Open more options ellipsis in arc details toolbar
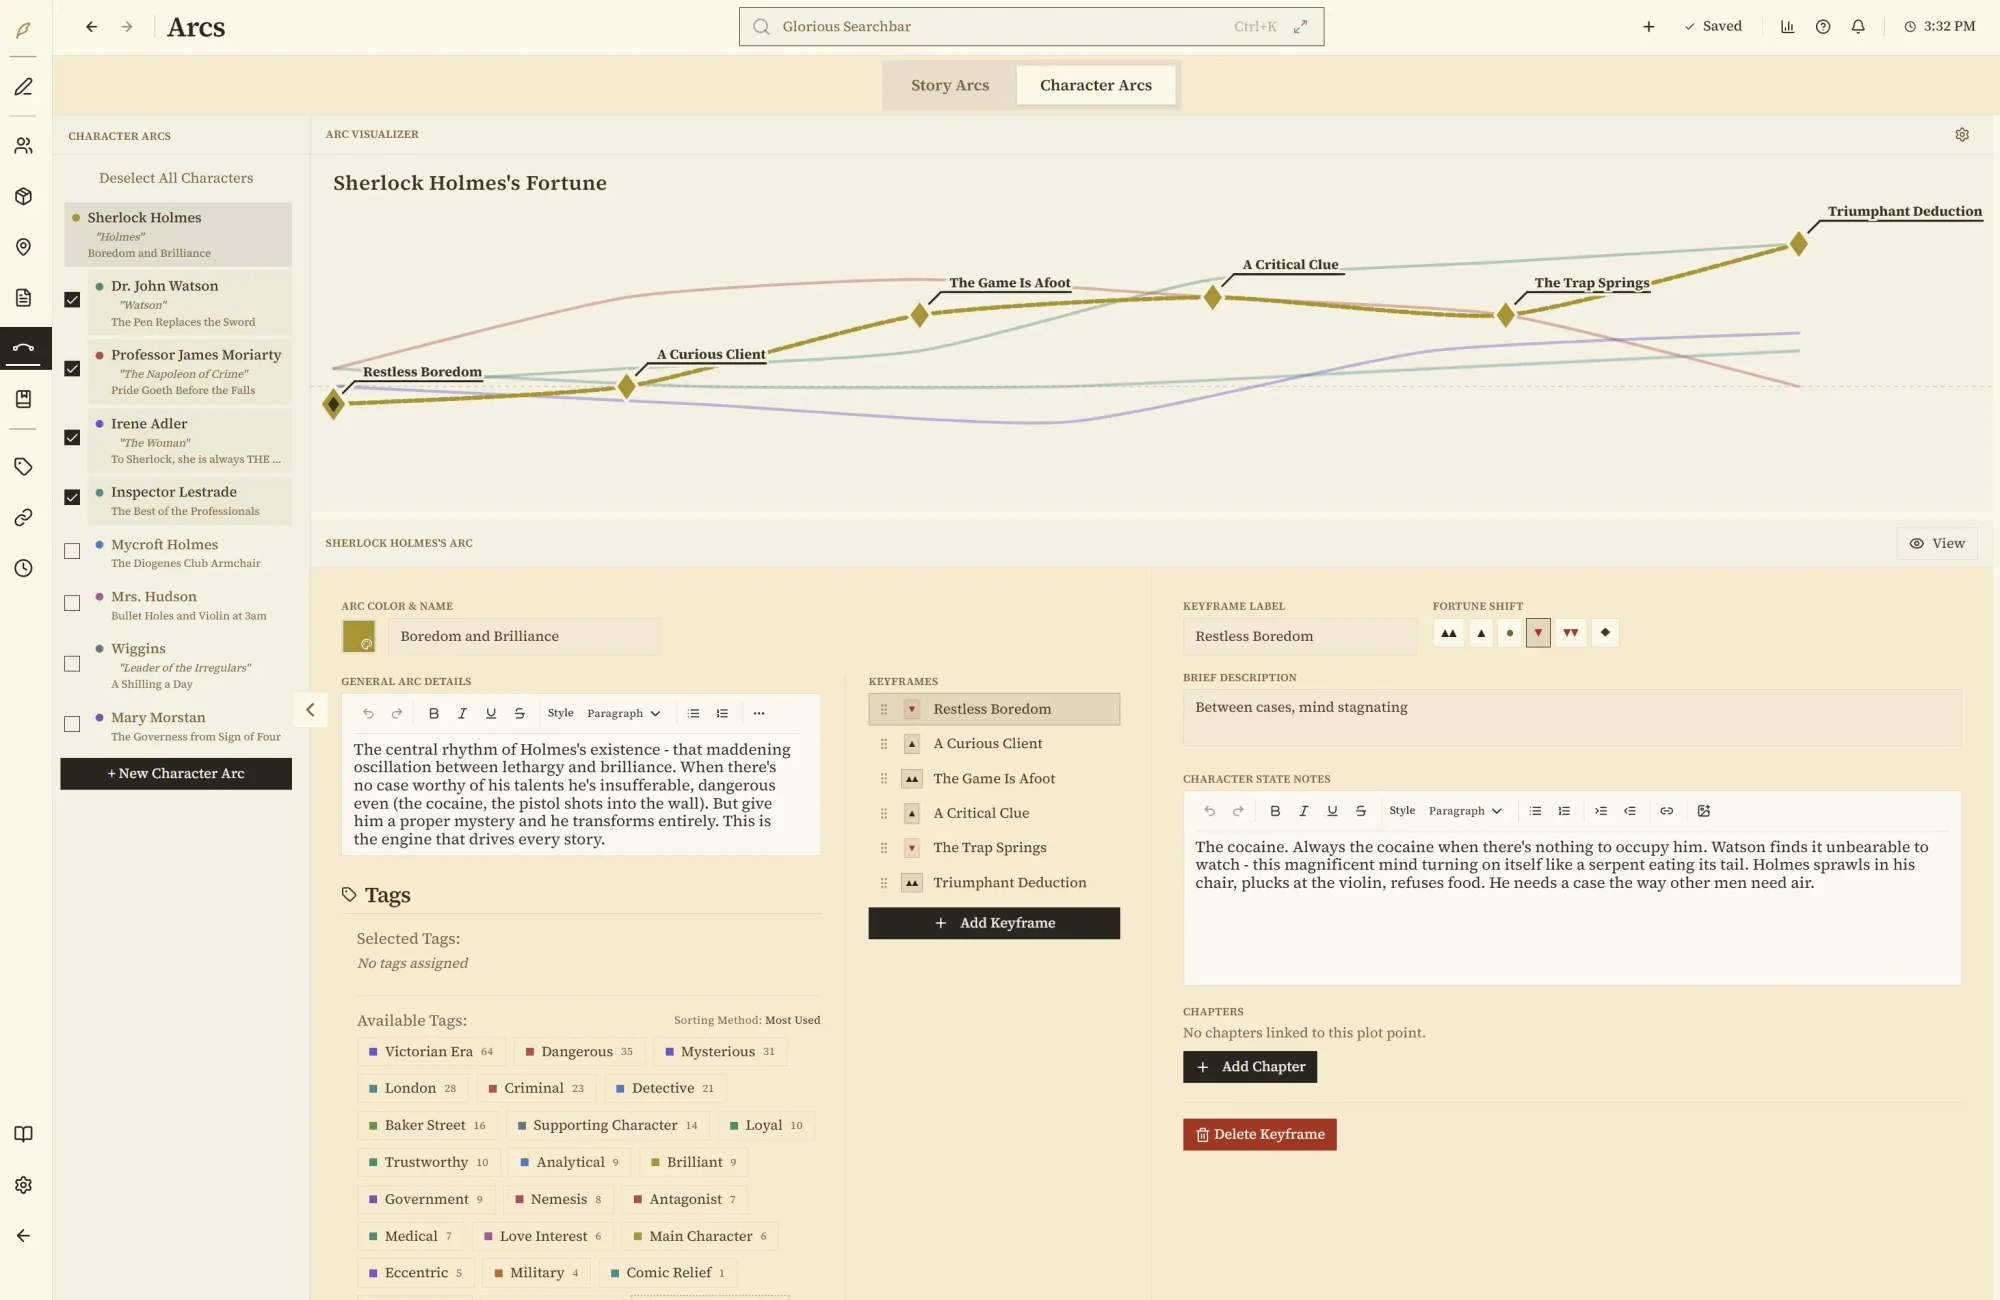 click(x=759, y=714)
